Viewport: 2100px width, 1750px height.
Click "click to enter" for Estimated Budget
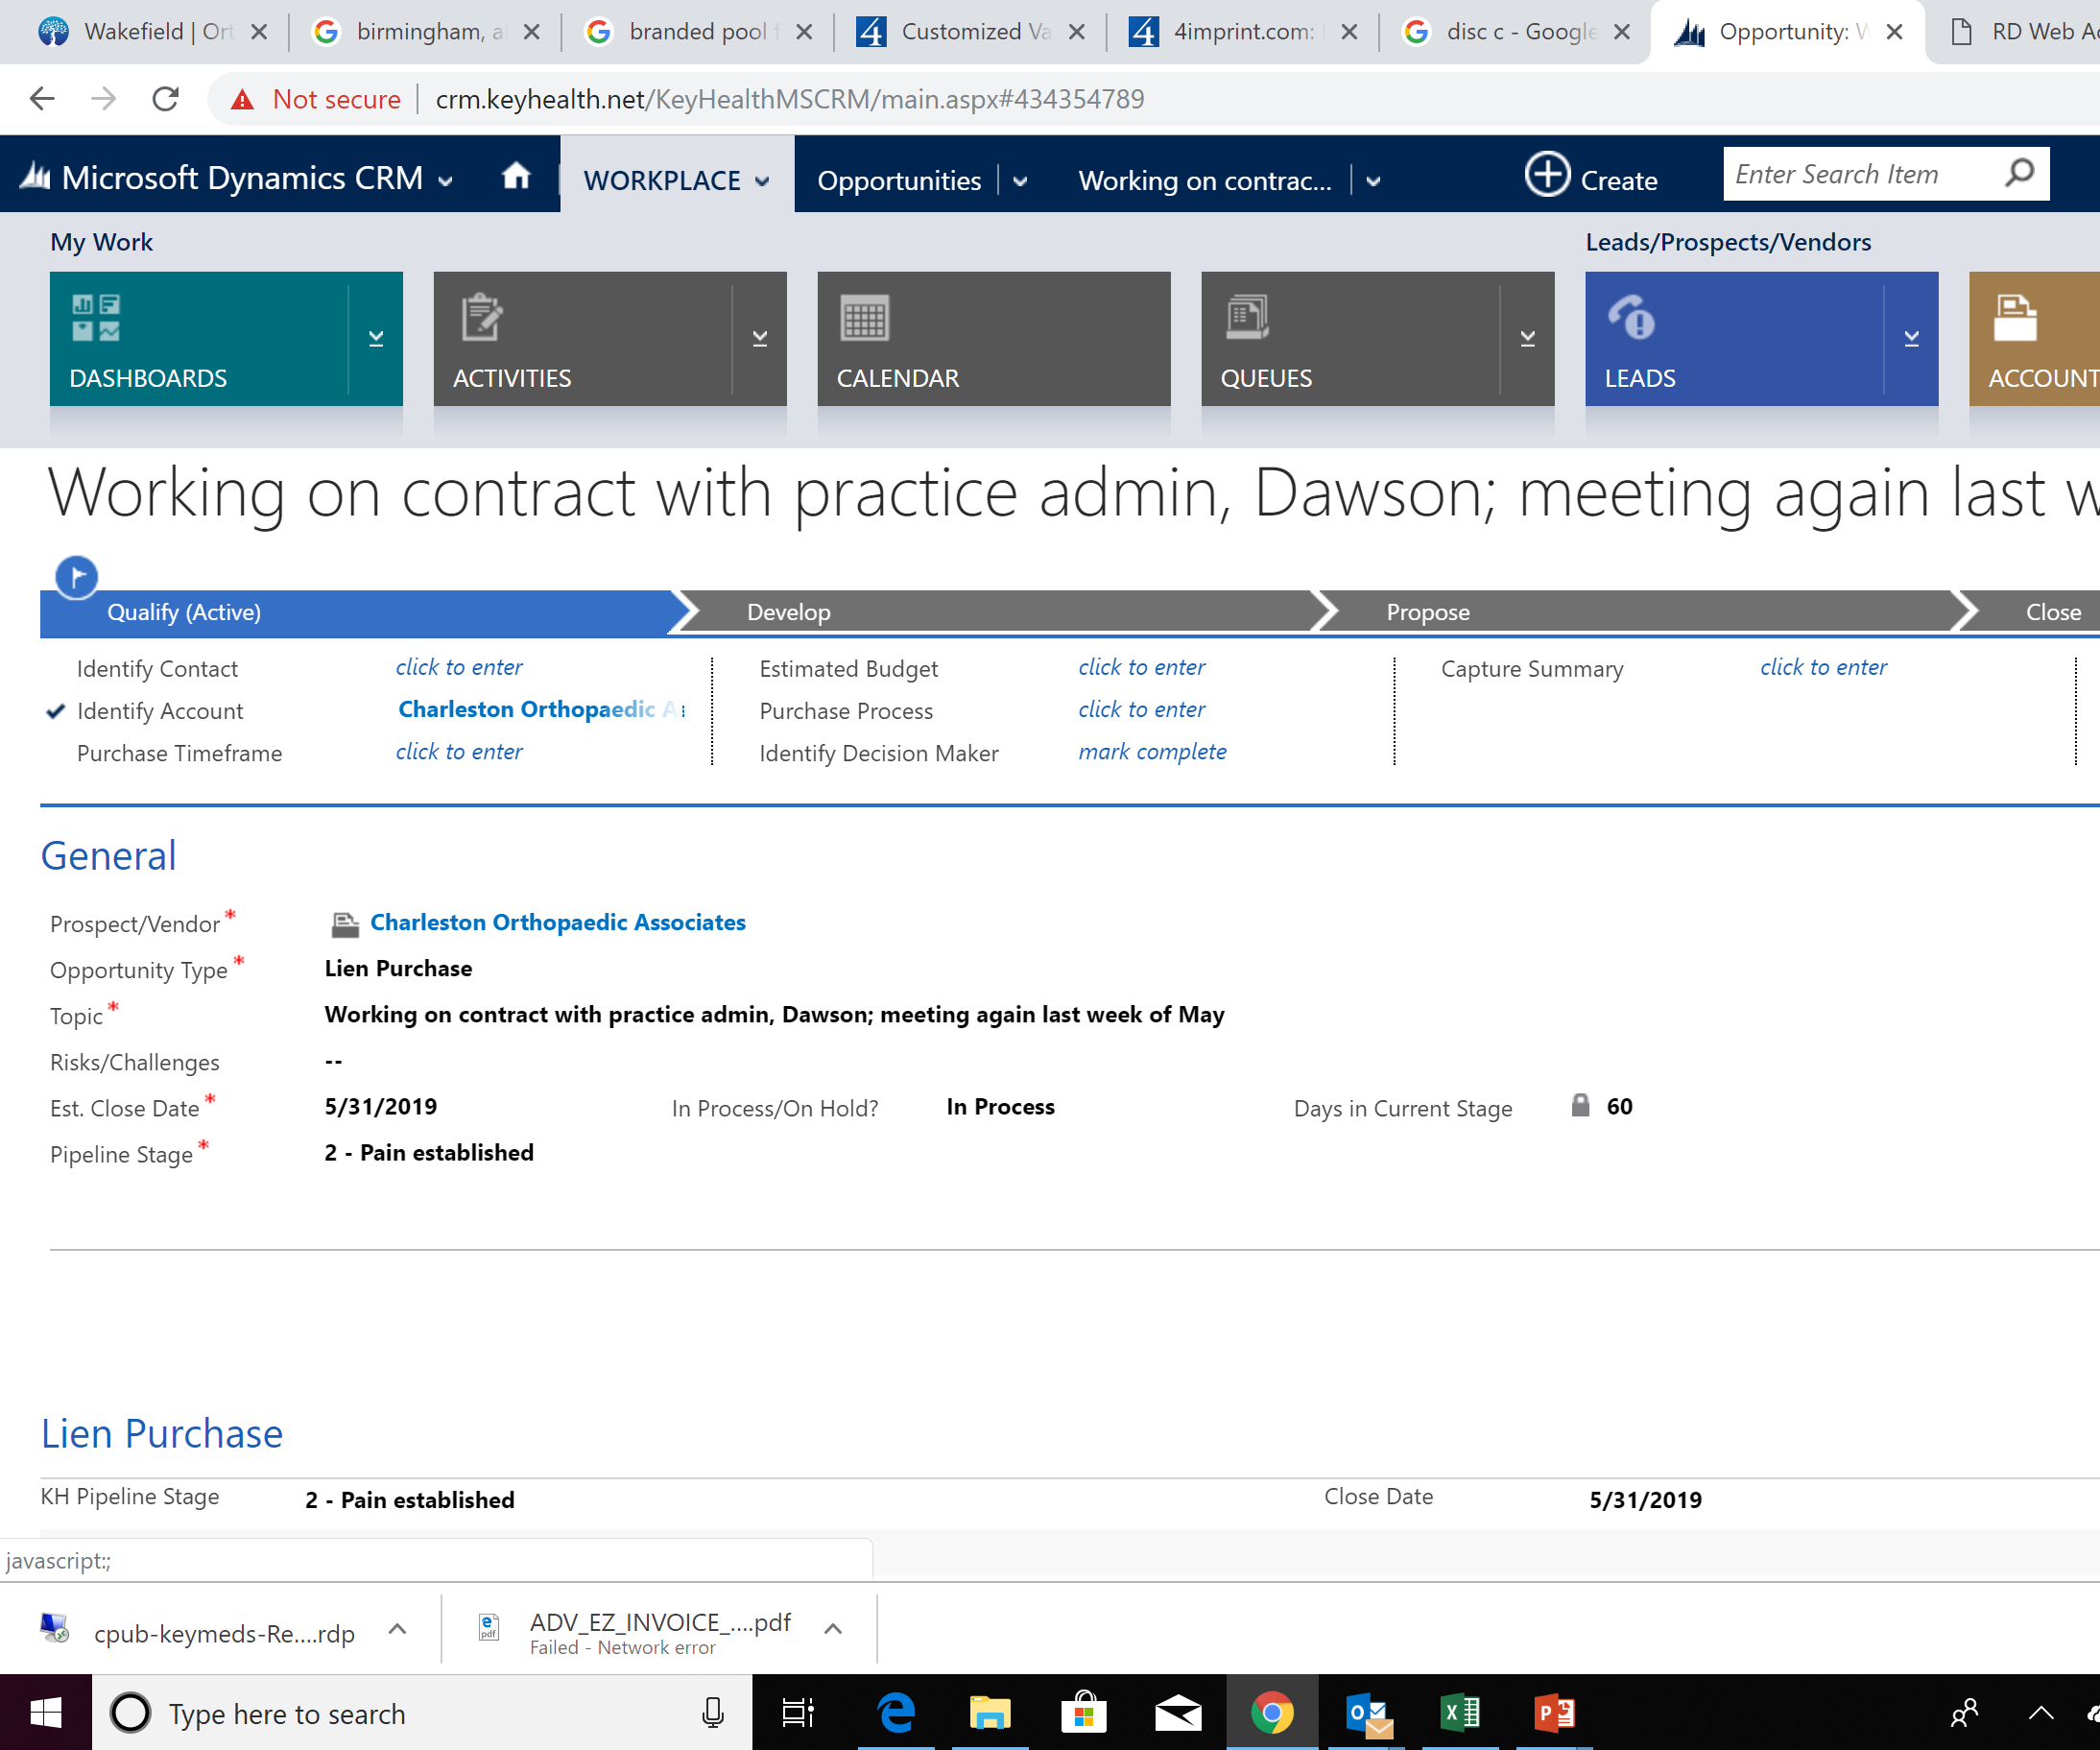[1141, 667]
